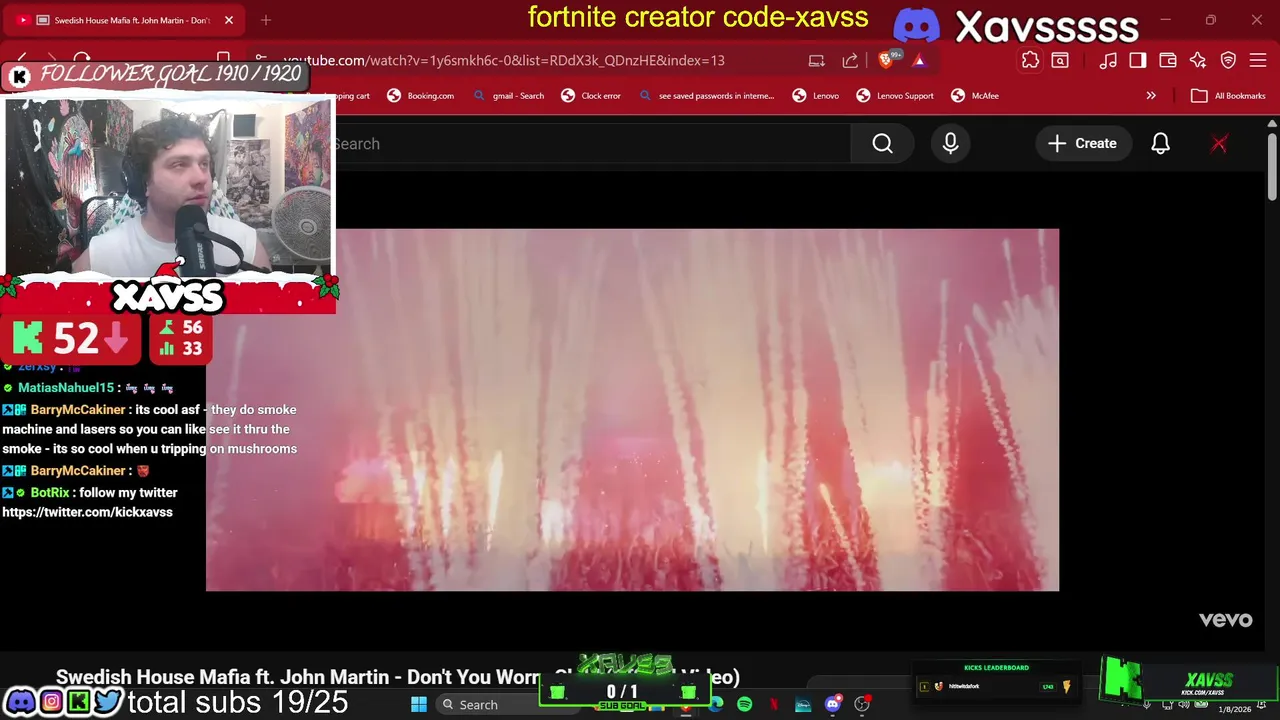Click the page vertical scrollbar

coord(1272,165)
